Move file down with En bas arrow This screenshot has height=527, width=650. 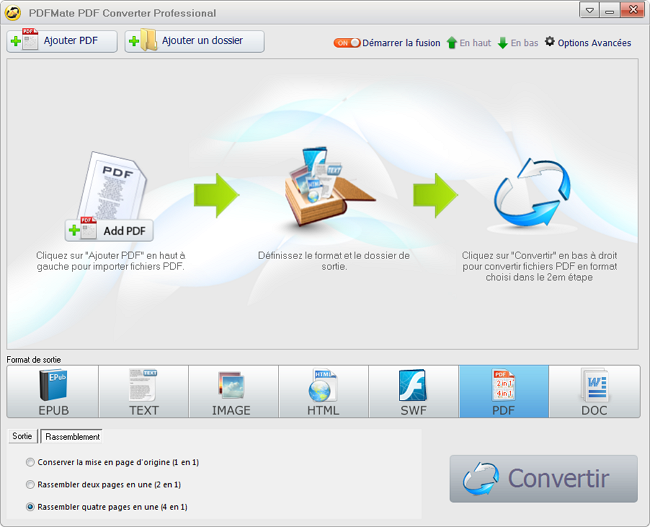518,43
